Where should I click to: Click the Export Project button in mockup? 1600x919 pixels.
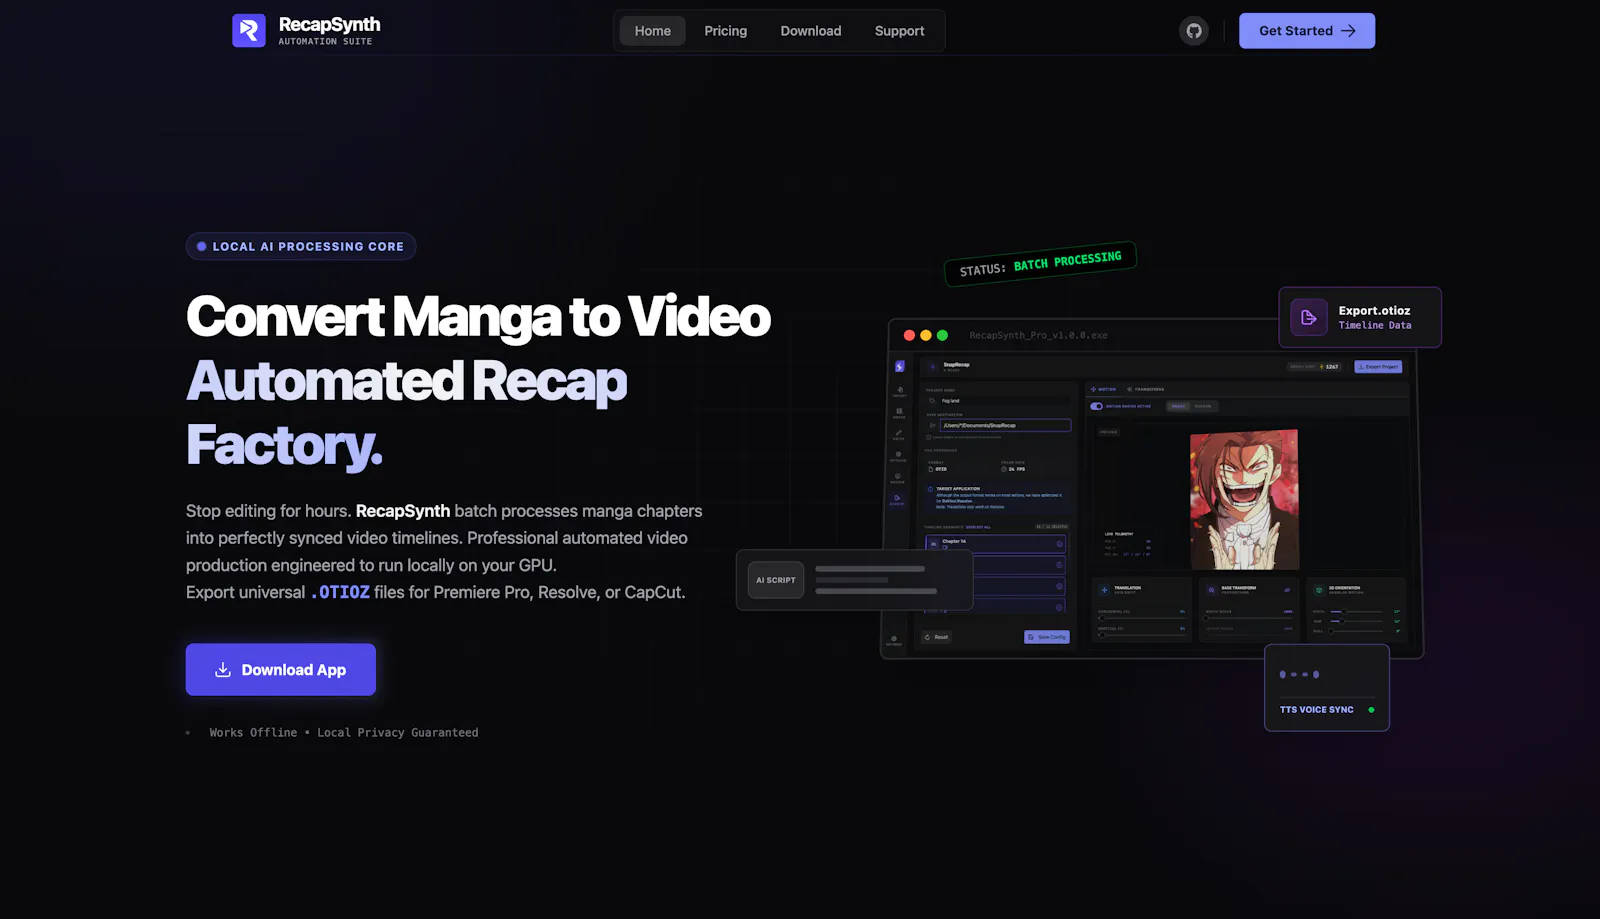(1378, 367)
